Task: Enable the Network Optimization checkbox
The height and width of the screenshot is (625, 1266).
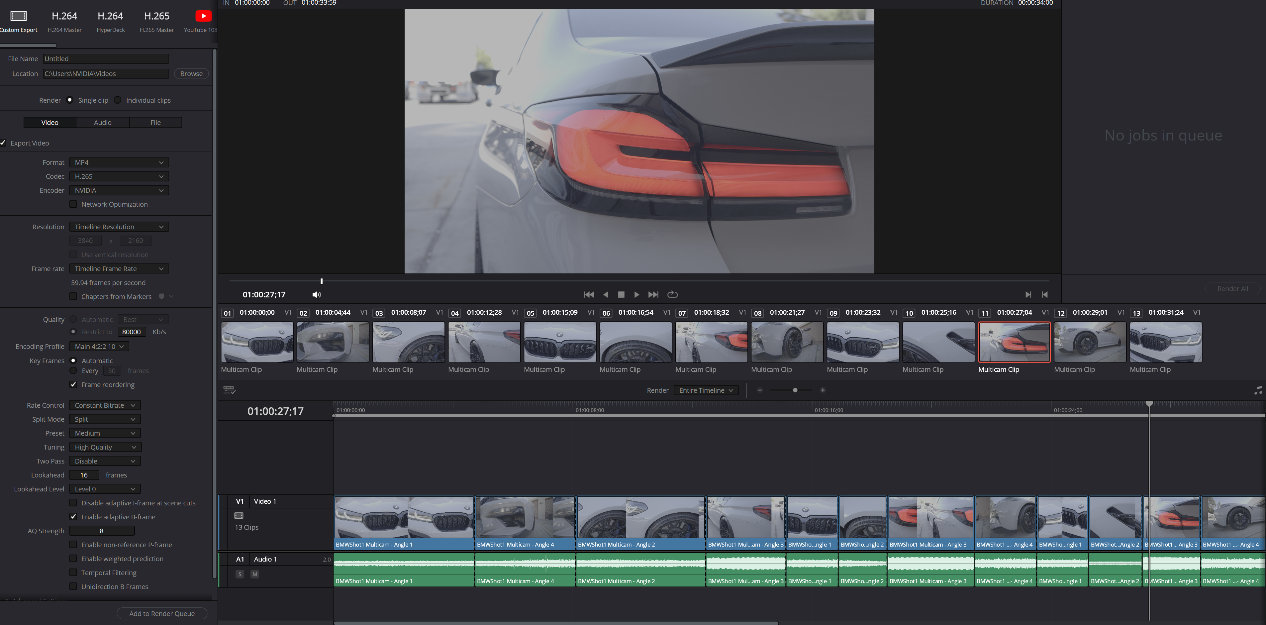Action: tap(73, 204)
